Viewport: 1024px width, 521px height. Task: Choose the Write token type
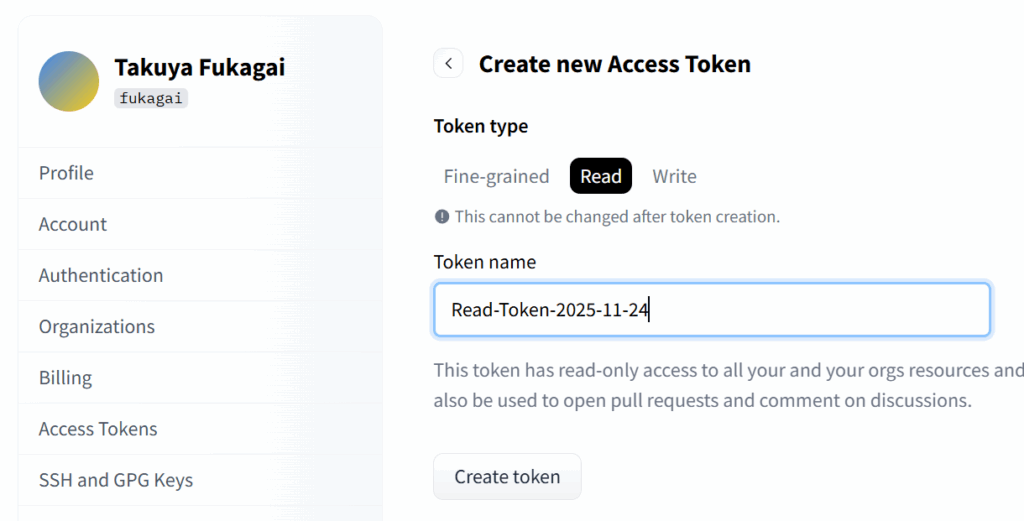coord(674,176)
